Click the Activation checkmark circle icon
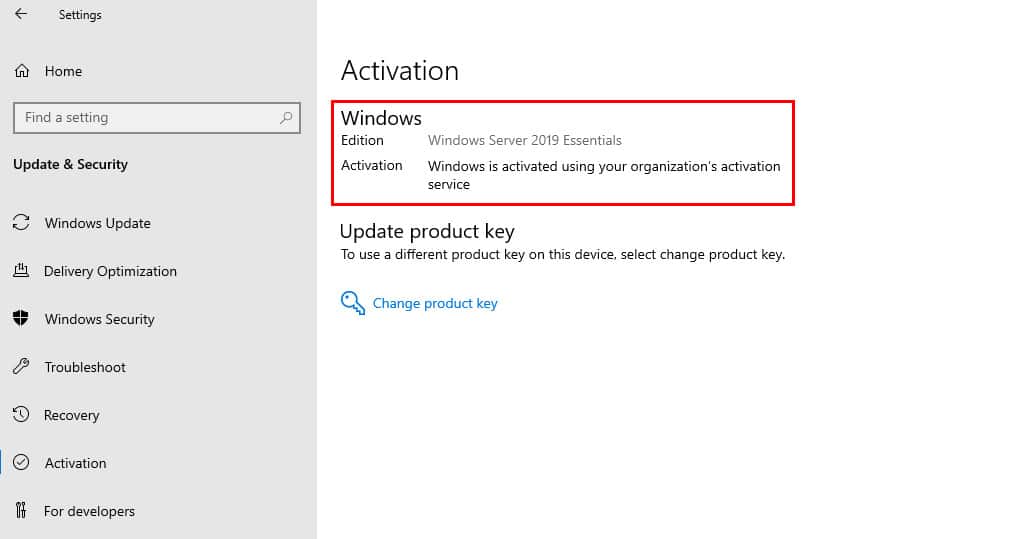This screenshot has height=539, width=1024. click(21, 463)
